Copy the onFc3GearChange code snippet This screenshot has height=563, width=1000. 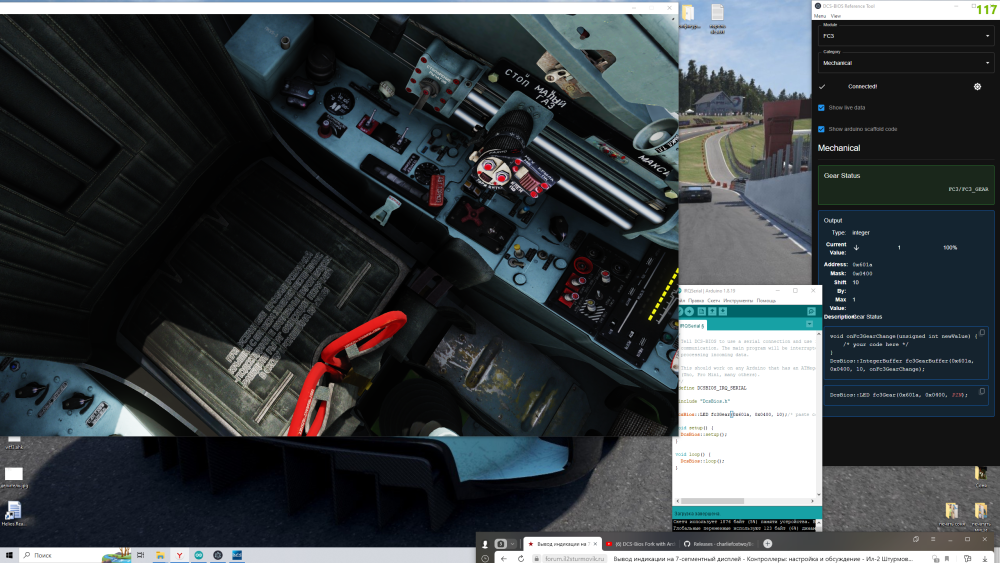[983, 334]
